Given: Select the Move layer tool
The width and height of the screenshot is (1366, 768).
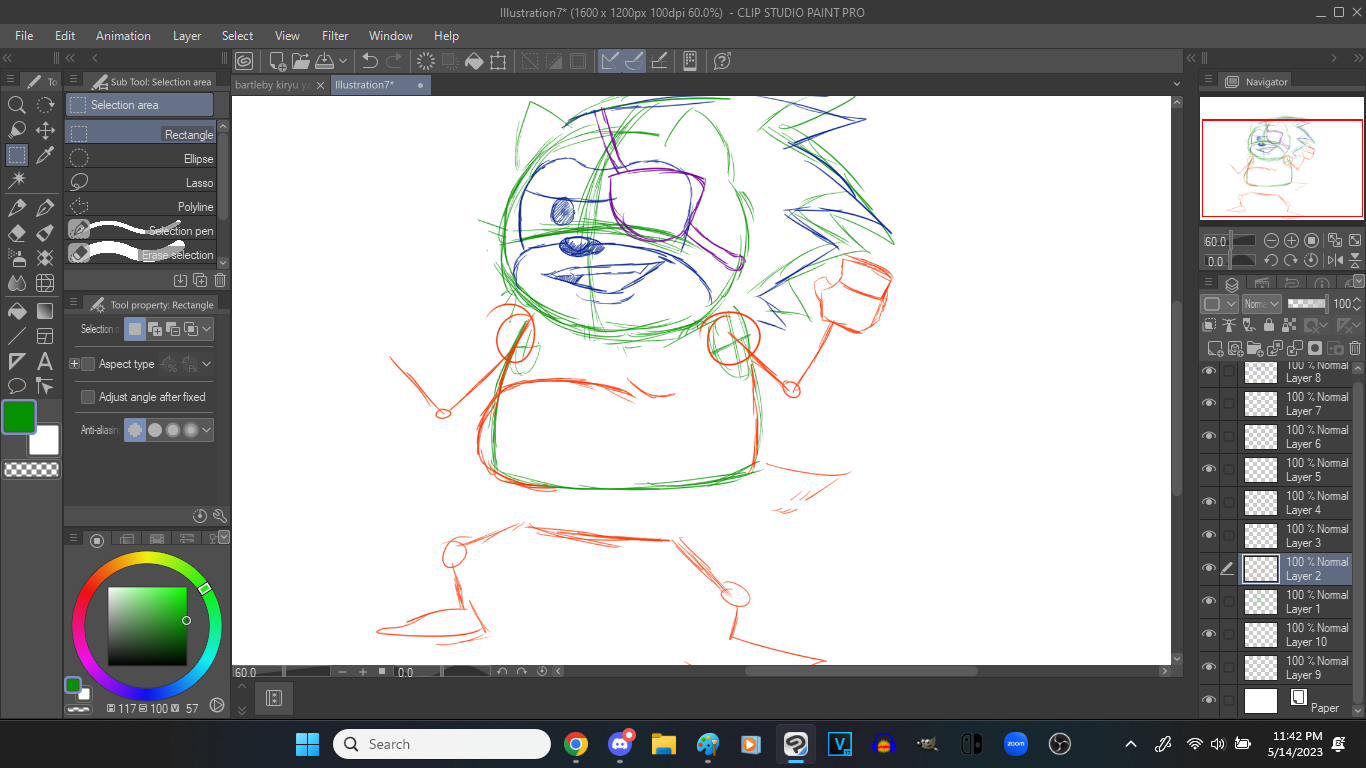Looking at the screenshot, I should click(45, 130).
